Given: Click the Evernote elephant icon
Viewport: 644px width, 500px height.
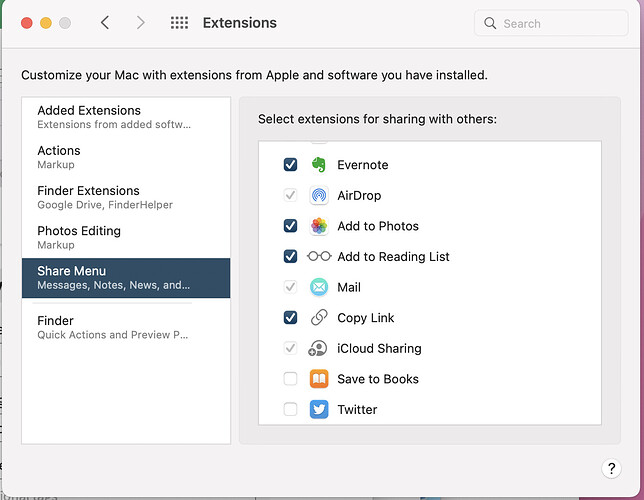Looking at the screenshot, I should coord(319,165).
